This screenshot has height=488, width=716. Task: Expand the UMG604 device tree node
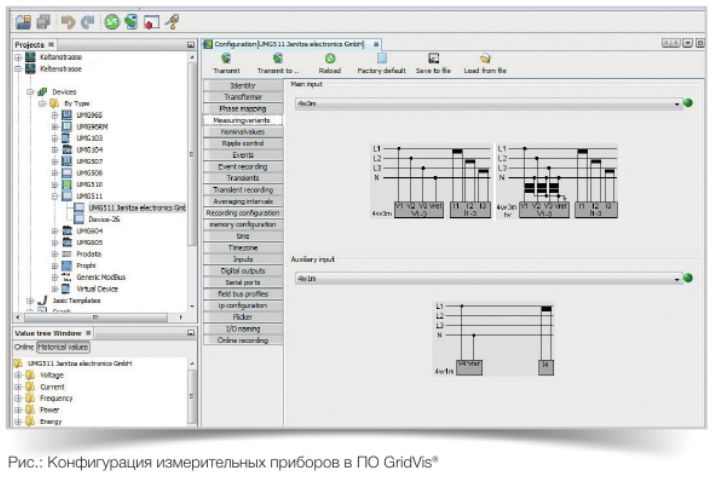[55, 231]
